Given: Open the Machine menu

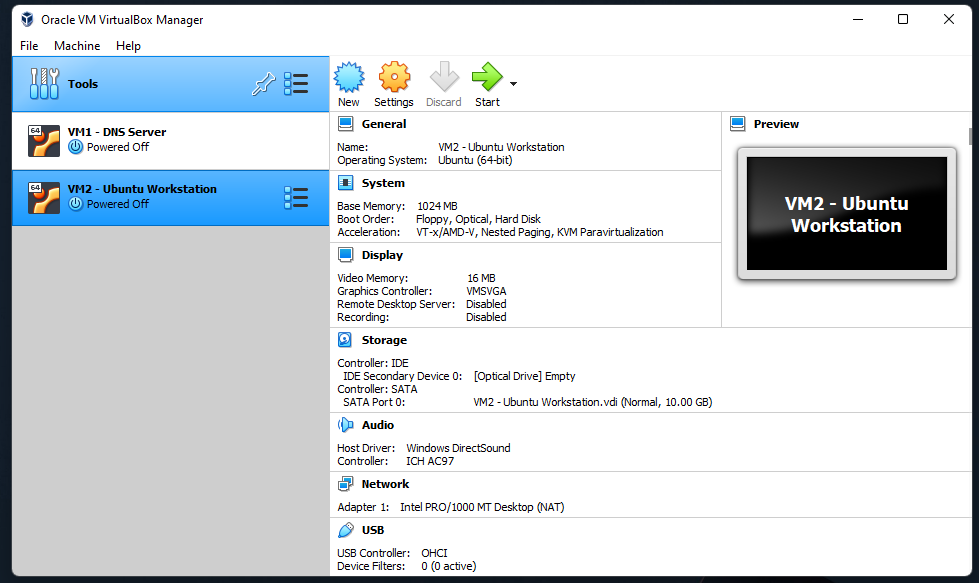Looking at the screenshot, I should [77, 46].
